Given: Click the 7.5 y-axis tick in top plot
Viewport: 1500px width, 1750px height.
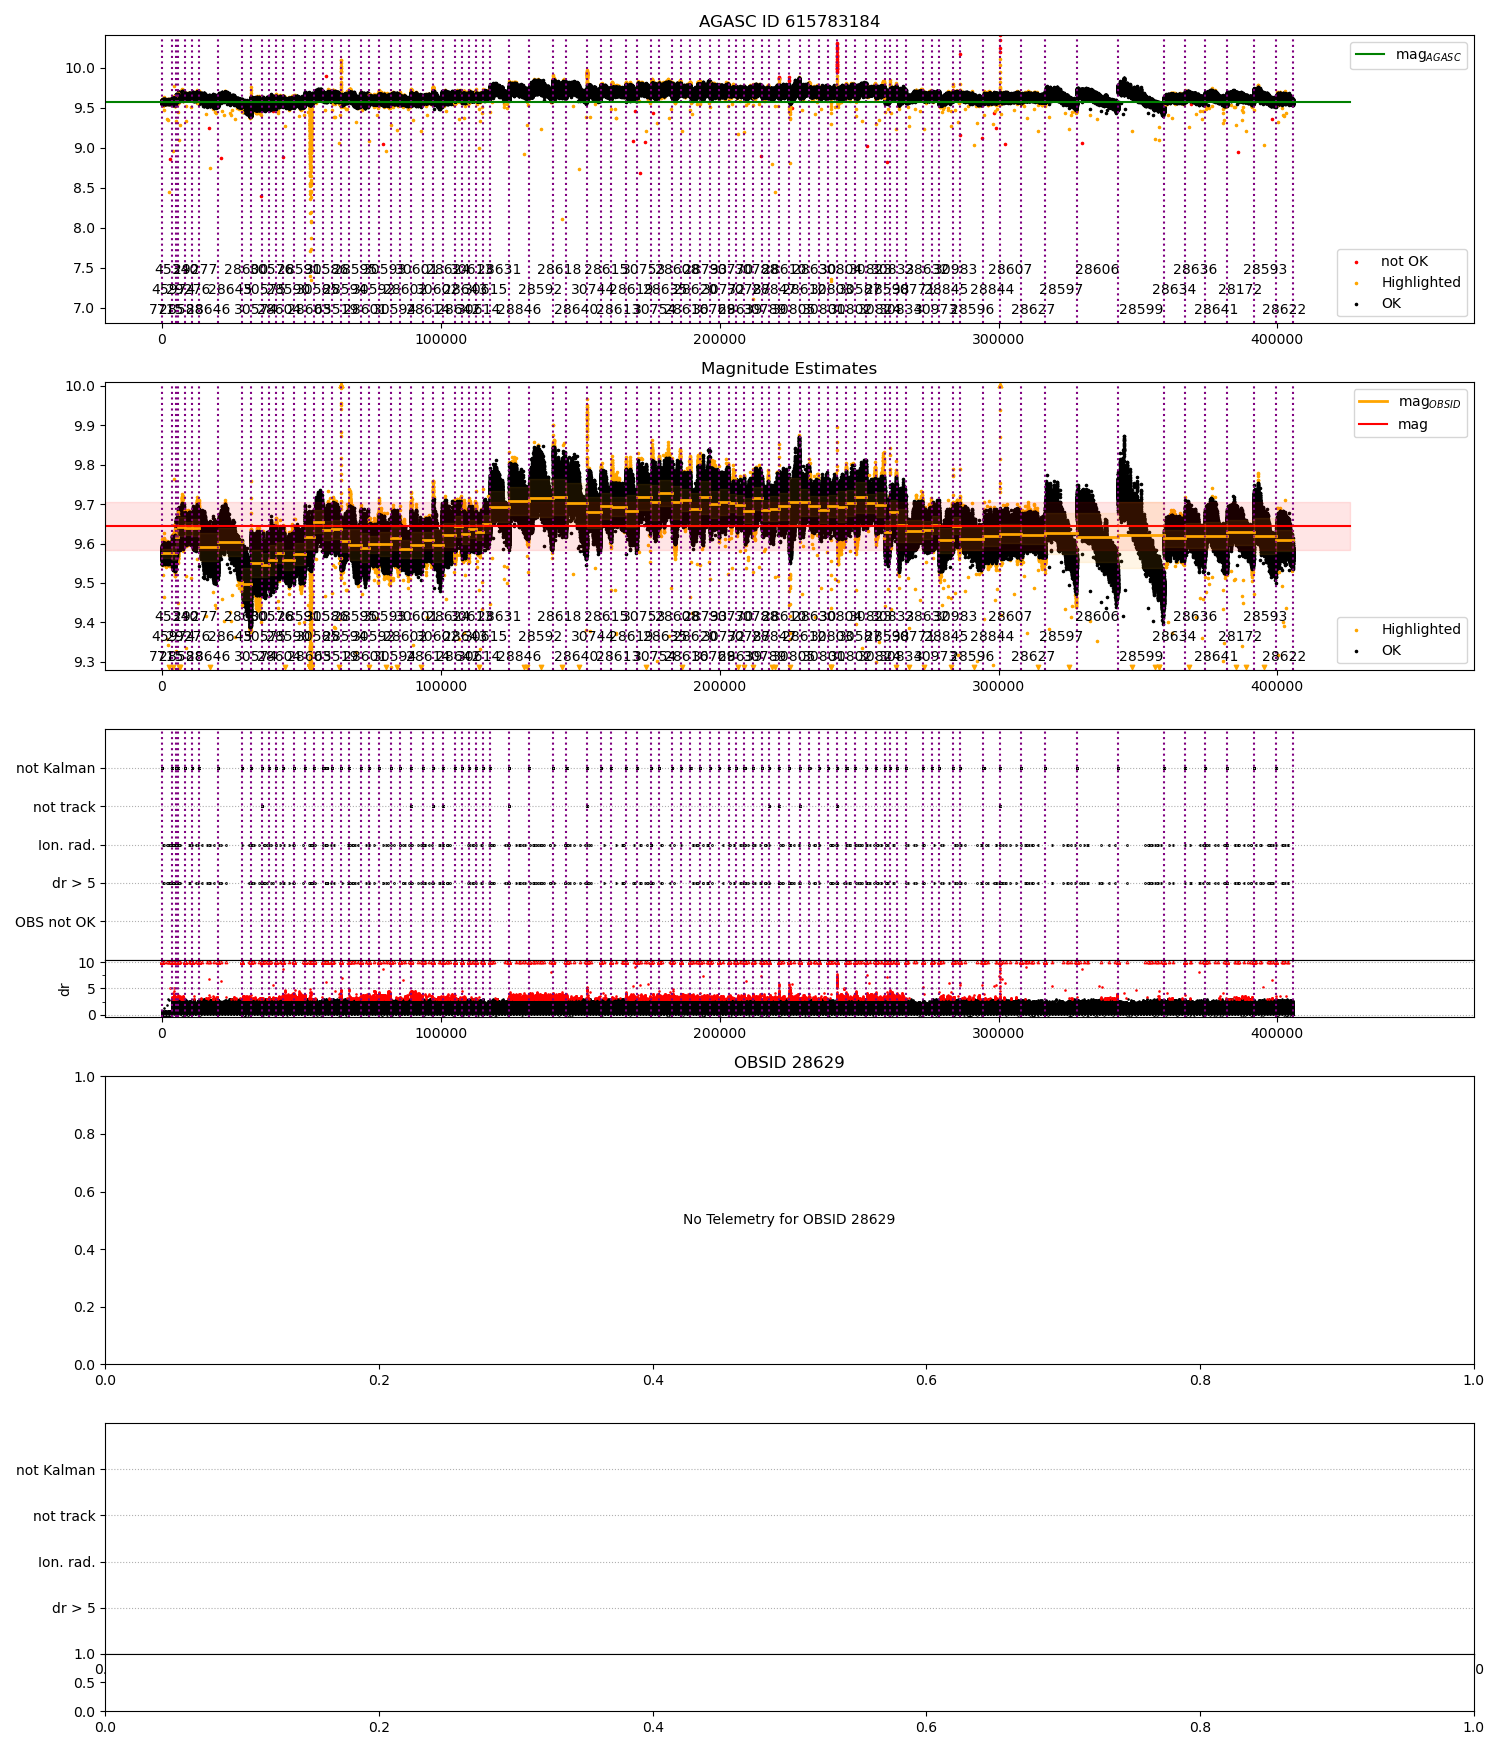Looking at the screenshot, I should 84,268.
